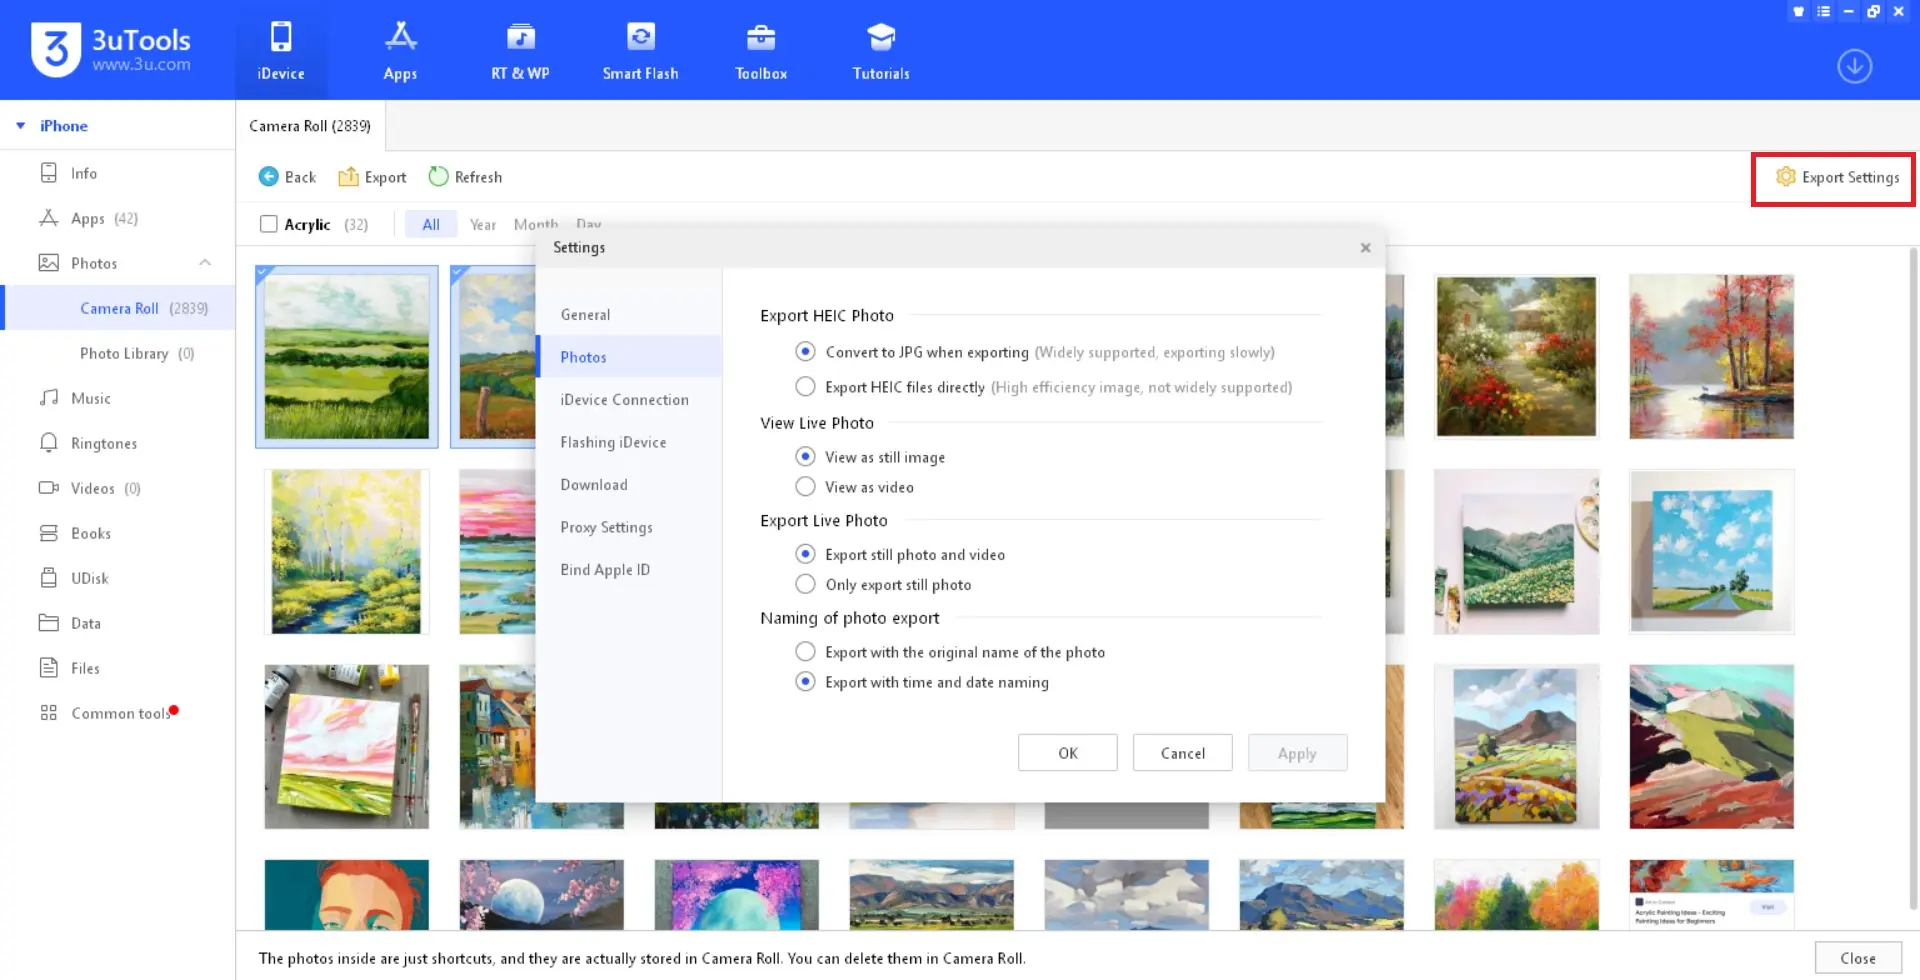Click the download manager icon
Viewport: 1920px width, 980px height.
1854,66
